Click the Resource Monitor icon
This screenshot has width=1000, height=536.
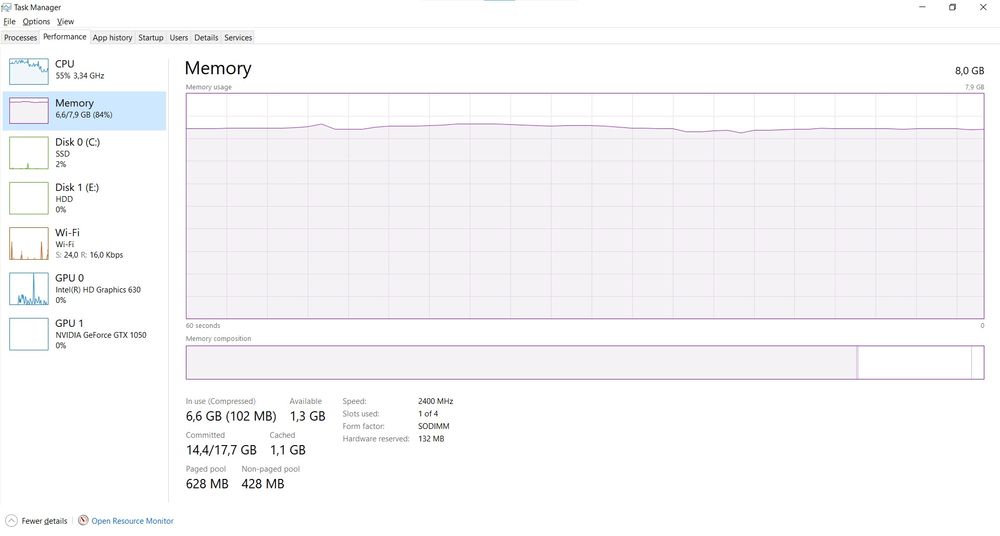coord(83,521)
